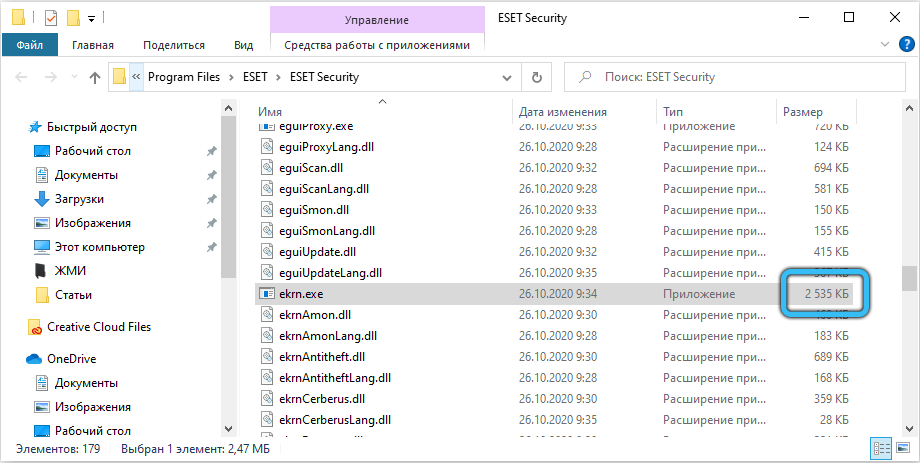
Task: Click the vertical scrollbar of file list
Action: click(908, 277)
